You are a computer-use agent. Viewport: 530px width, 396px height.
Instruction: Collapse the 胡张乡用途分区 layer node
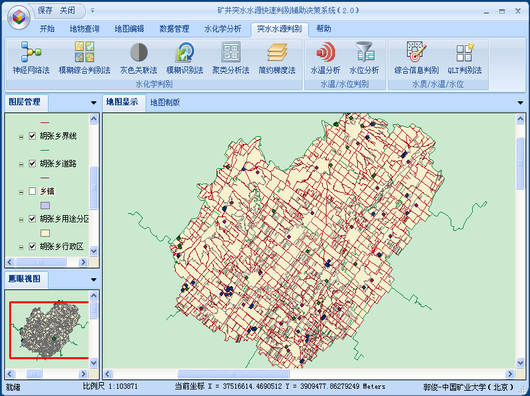click(x=21, y=220)
